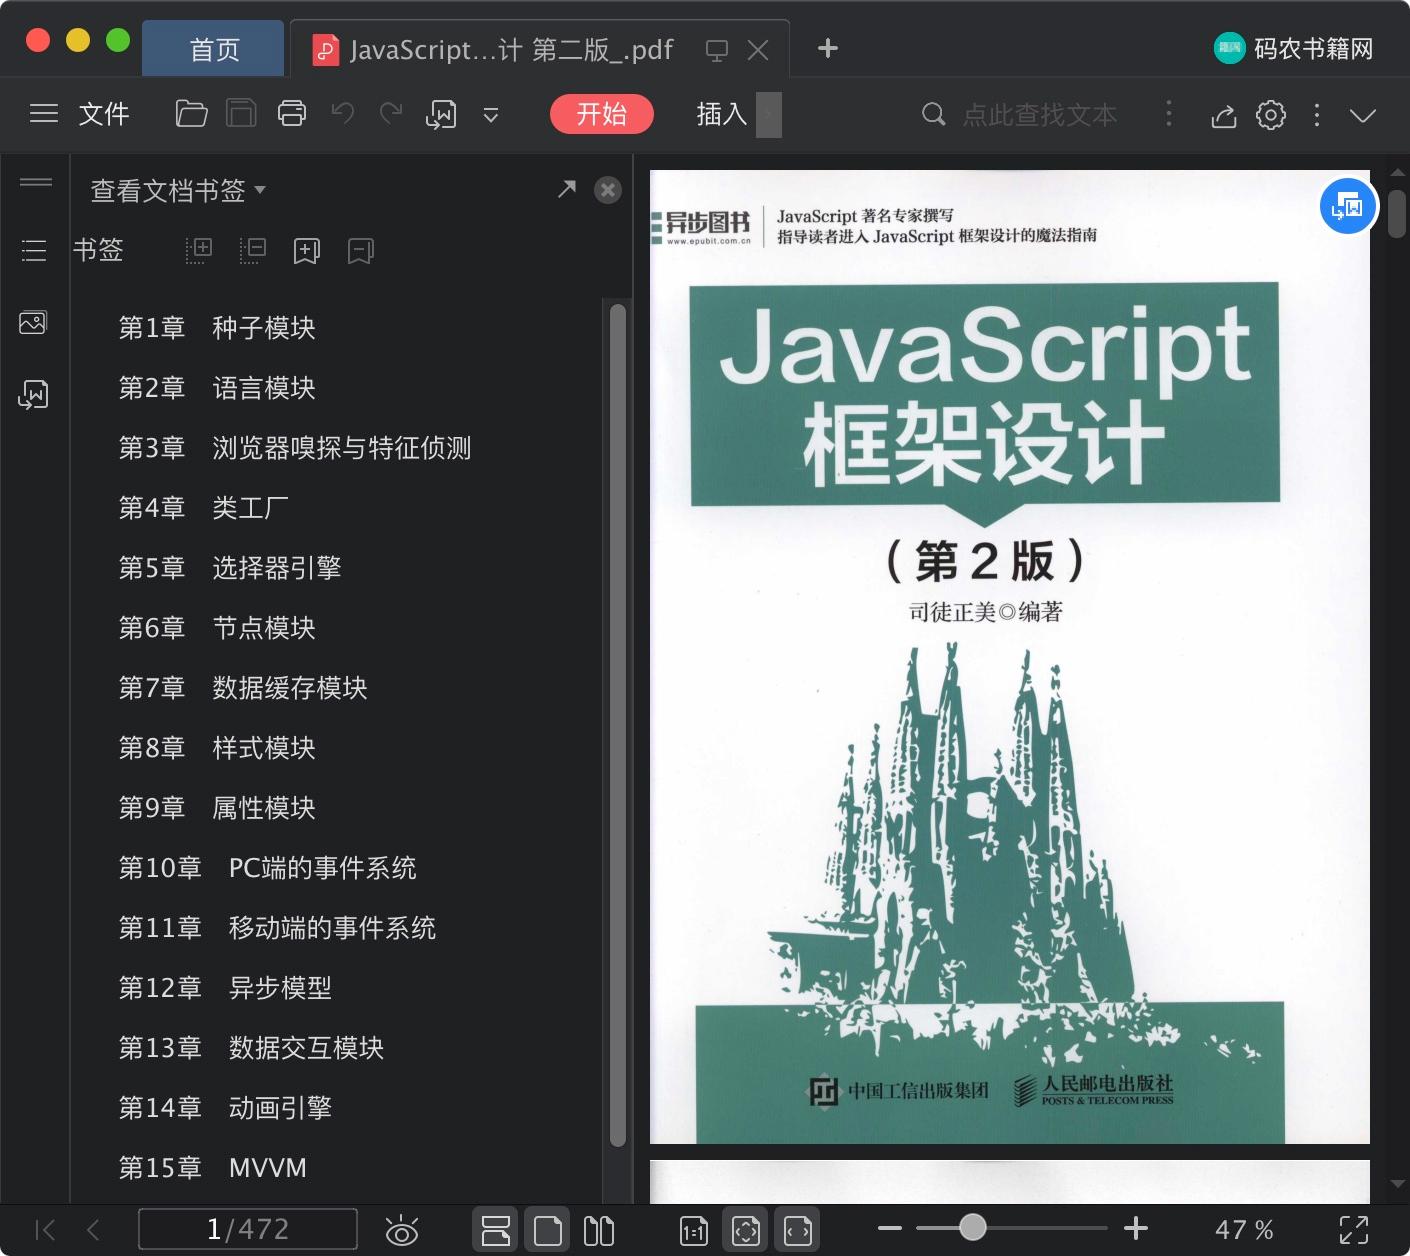Click the pop-out arrow on bookmark panel
The image size is (1410, 1256).
tap(567, 188)
